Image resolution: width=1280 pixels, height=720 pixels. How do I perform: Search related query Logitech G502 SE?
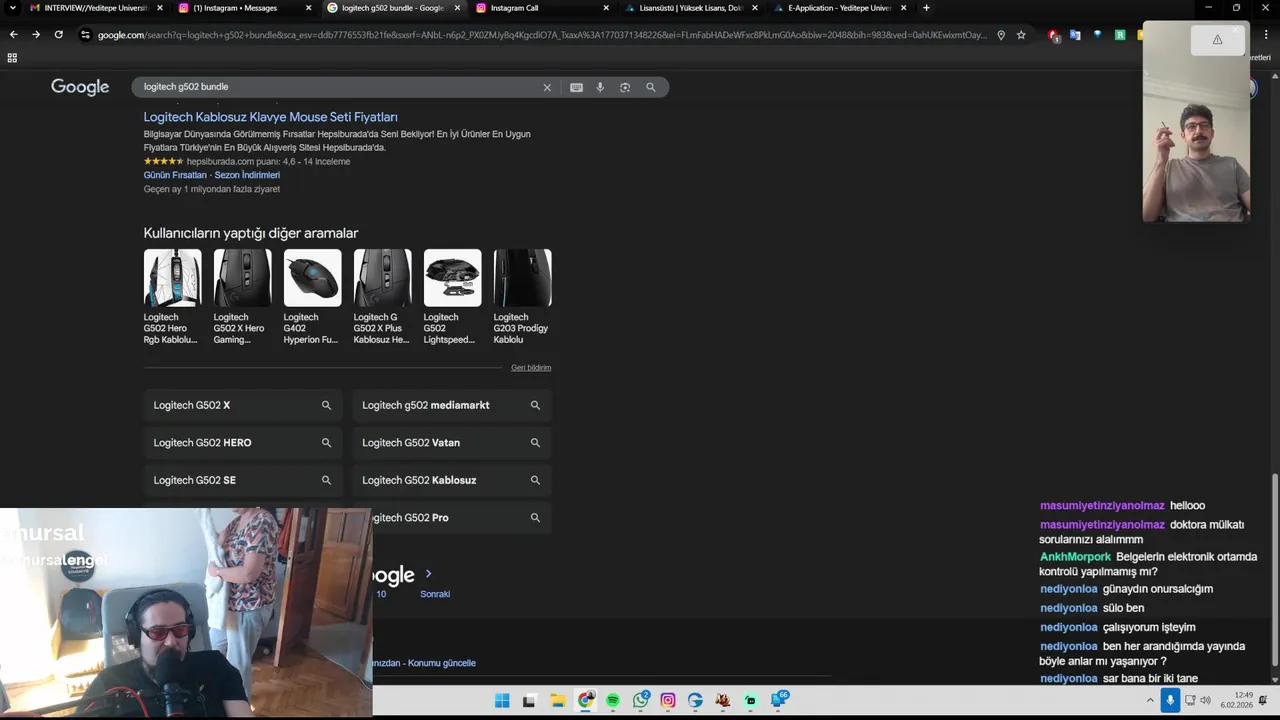[243, 480]
